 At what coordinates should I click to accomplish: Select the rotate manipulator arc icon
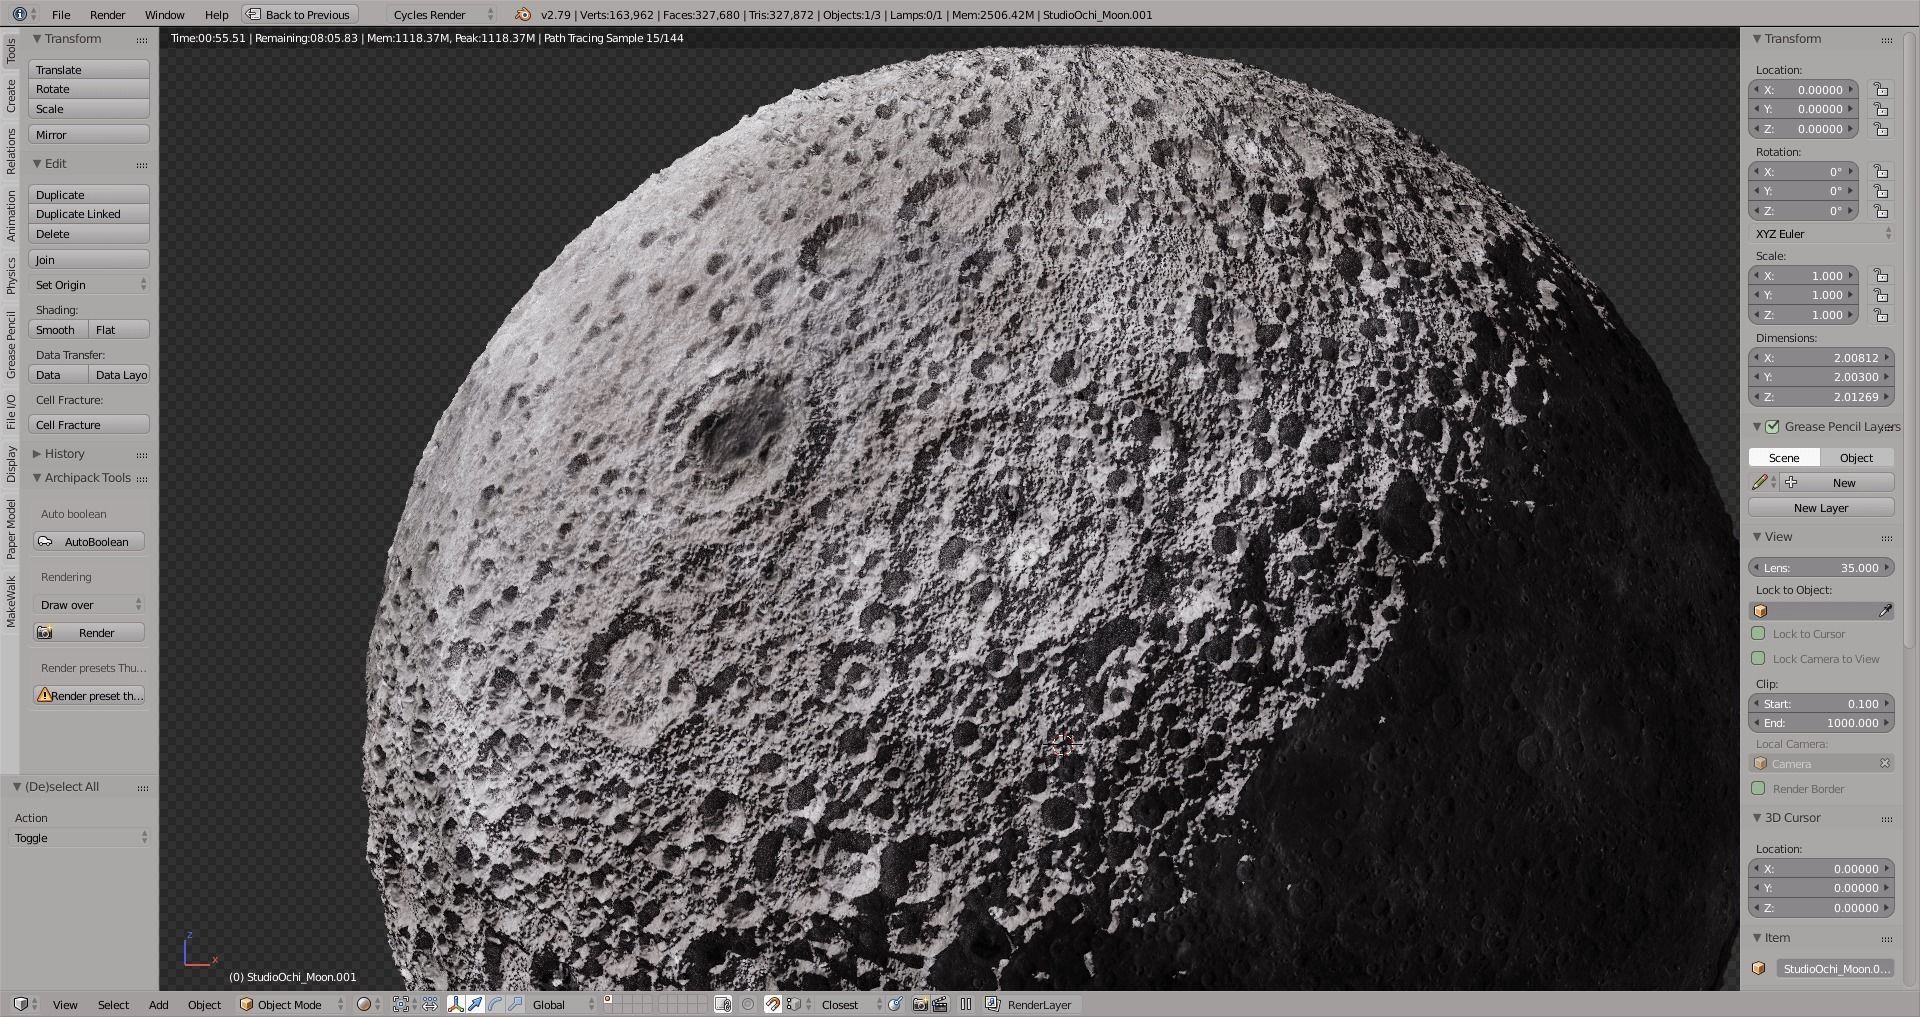[x=495, y=1004]
